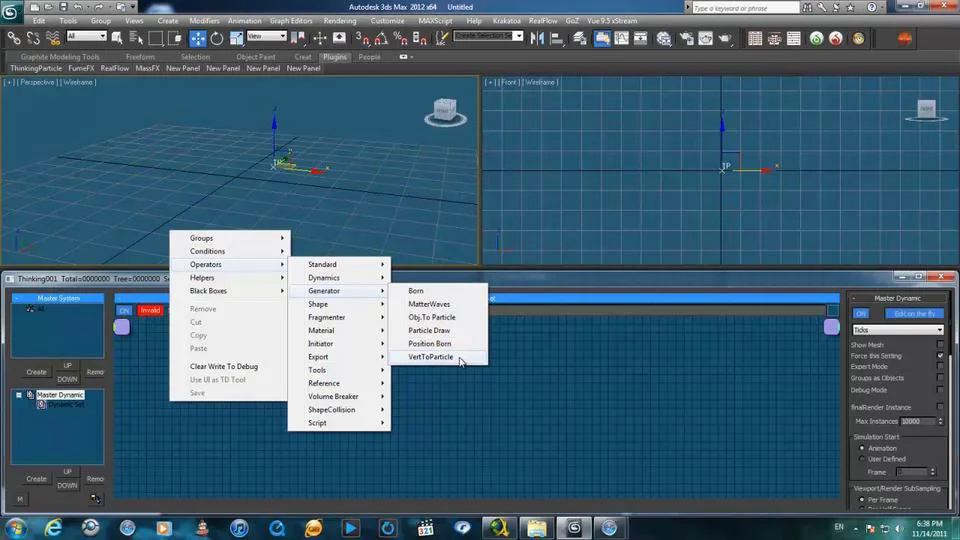Switch to the Freeform ribbon tab

point(140,57)
